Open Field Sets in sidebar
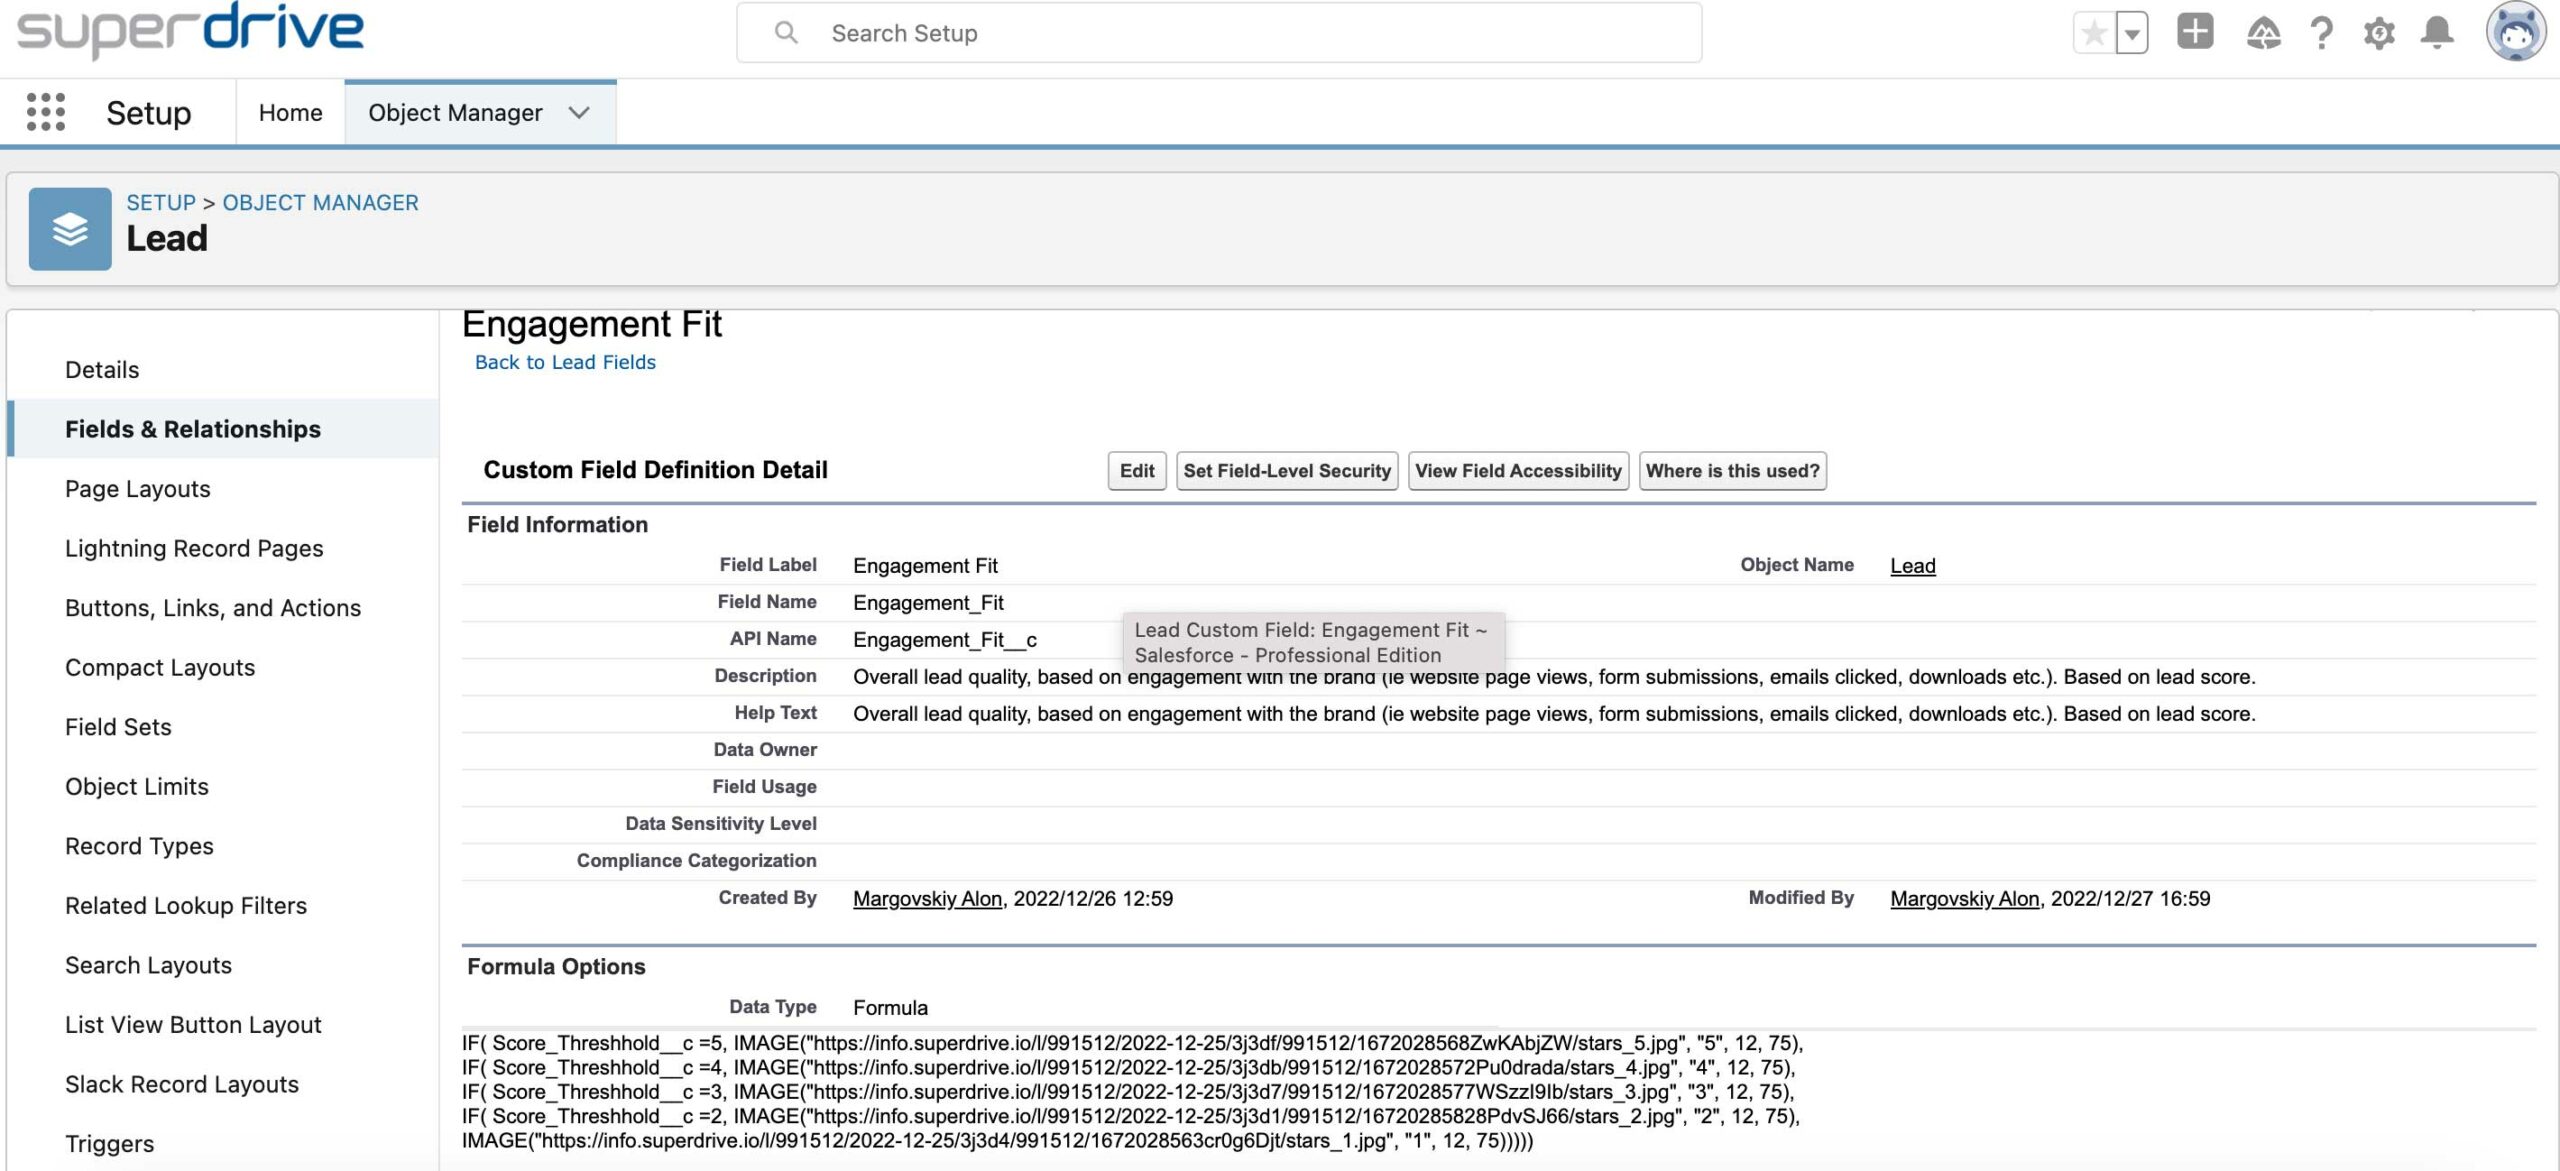Screen dimensions: 2560x1171 (x=118, y=727)
